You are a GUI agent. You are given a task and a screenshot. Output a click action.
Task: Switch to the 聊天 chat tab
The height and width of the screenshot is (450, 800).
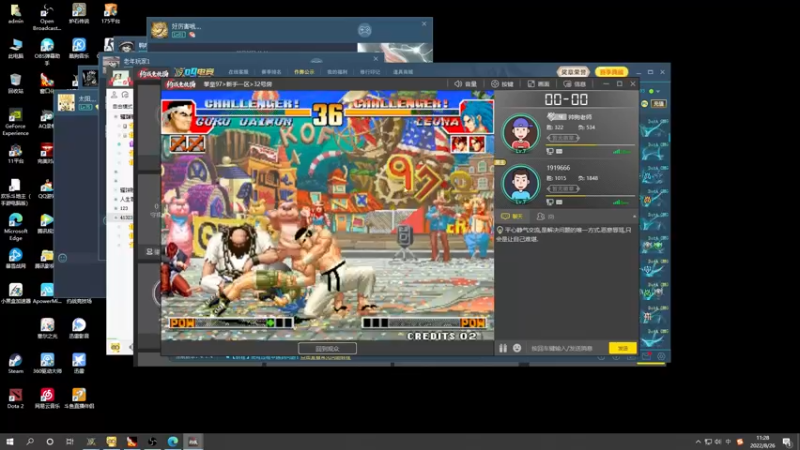point(512,216)
